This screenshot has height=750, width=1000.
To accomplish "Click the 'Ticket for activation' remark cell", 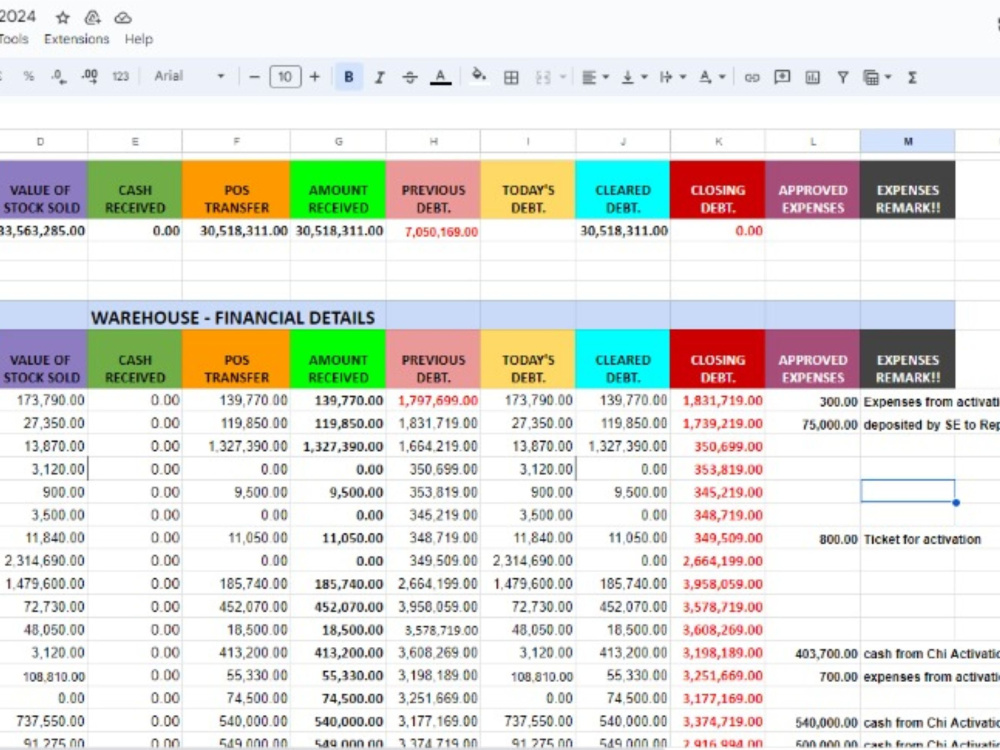I will point(908,539).
